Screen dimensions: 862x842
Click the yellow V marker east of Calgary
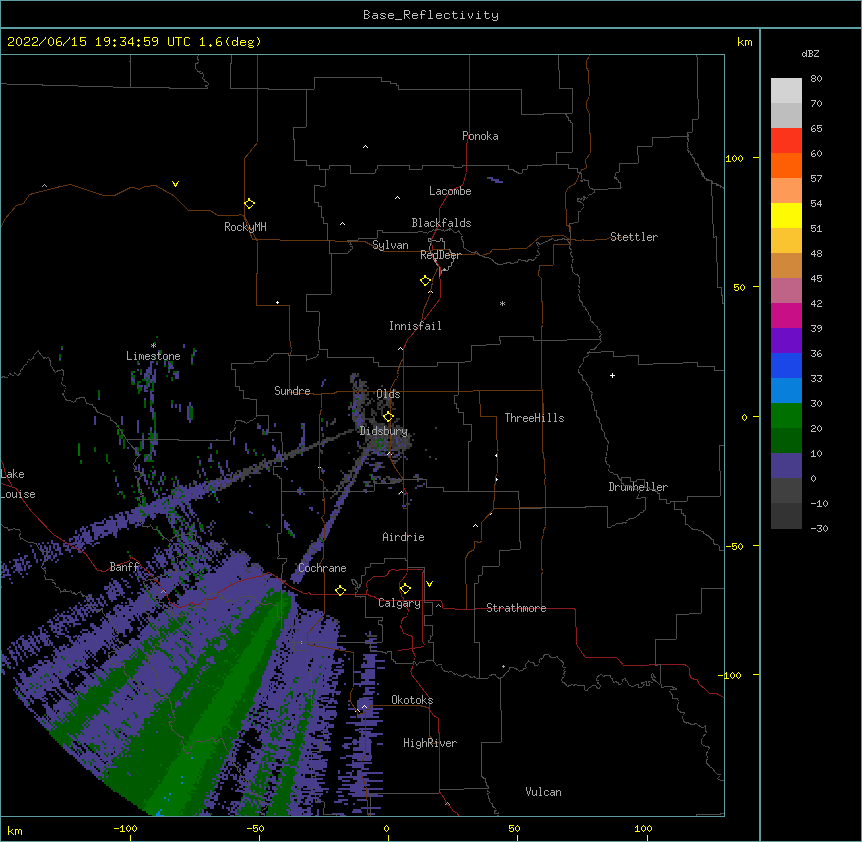click(x=429, y=584)
